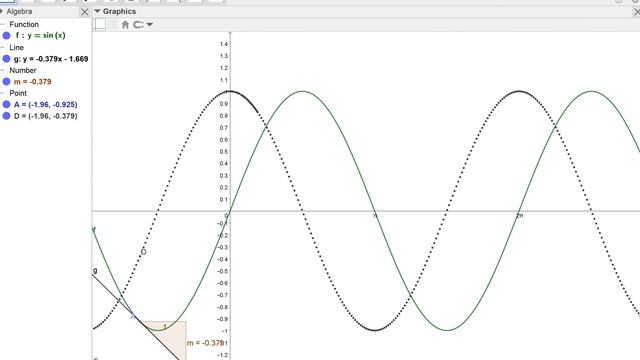This screenshot has height=360, width=640.
Task: Select blue point A on the sine curve
Action: pyautogui.click(x=133, y=316)
